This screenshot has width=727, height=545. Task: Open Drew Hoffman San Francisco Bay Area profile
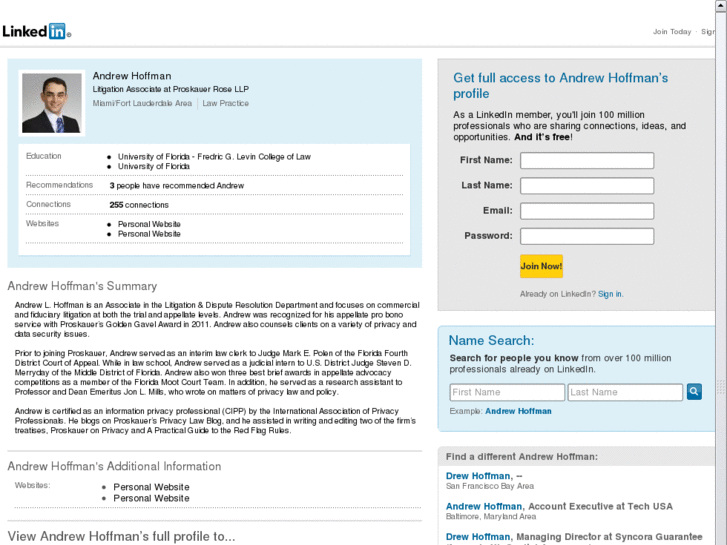point(478,476)
